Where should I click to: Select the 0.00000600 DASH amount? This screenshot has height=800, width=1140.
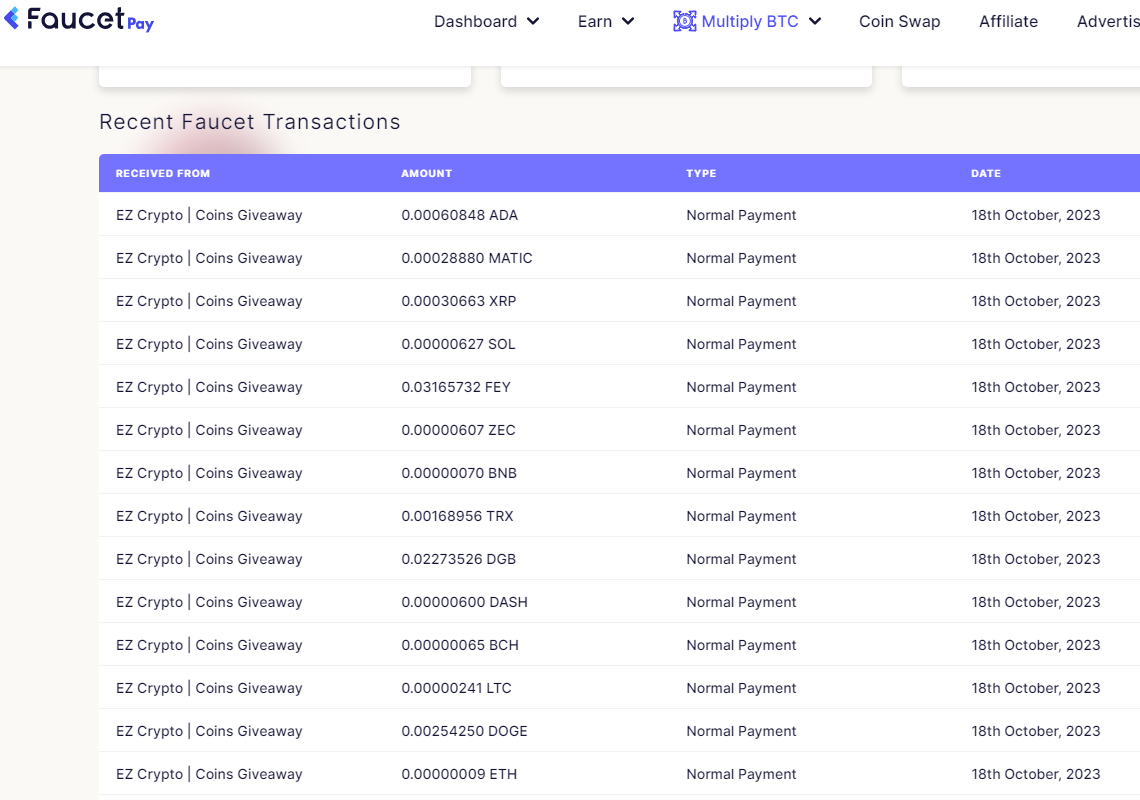465,601
